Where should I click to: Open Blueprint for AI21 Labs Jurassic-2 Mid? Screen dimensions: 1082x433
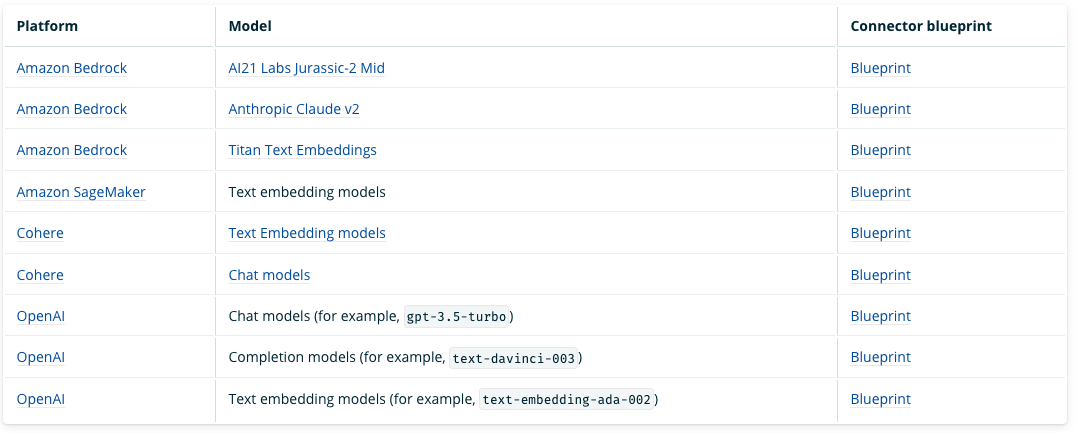click(880, 68)
